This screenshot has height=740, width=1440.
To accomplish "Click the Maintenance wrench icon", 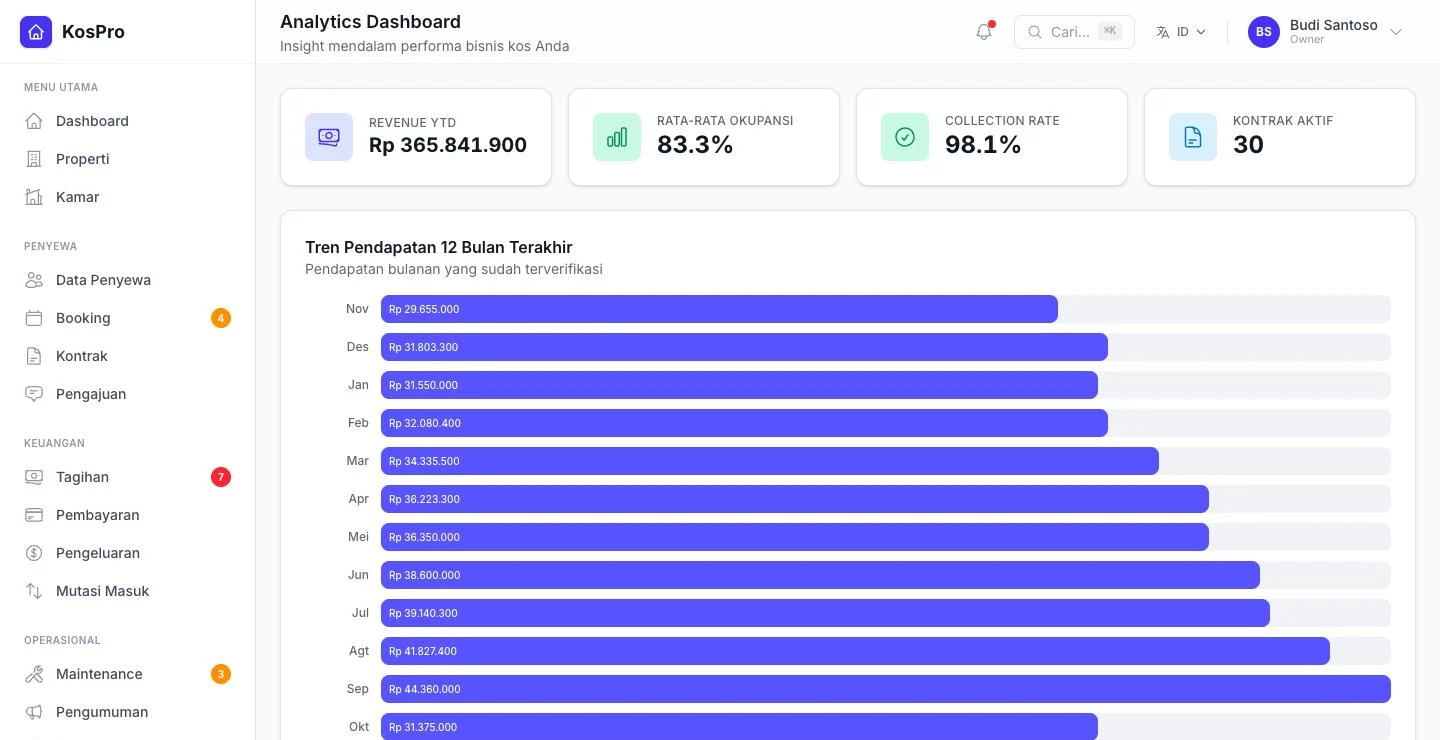I will pyautogui.click(x=34, y=674).
